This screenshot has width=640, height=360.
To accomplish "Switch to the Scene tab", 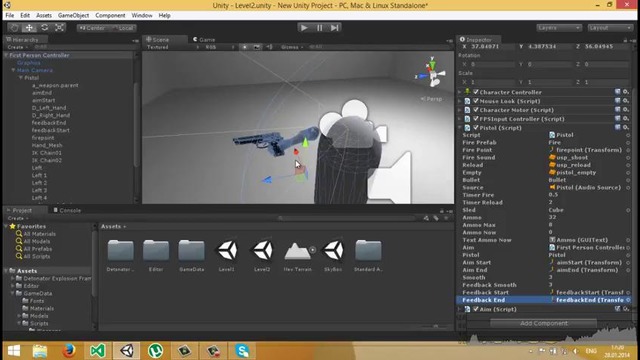I will [158, 40].
